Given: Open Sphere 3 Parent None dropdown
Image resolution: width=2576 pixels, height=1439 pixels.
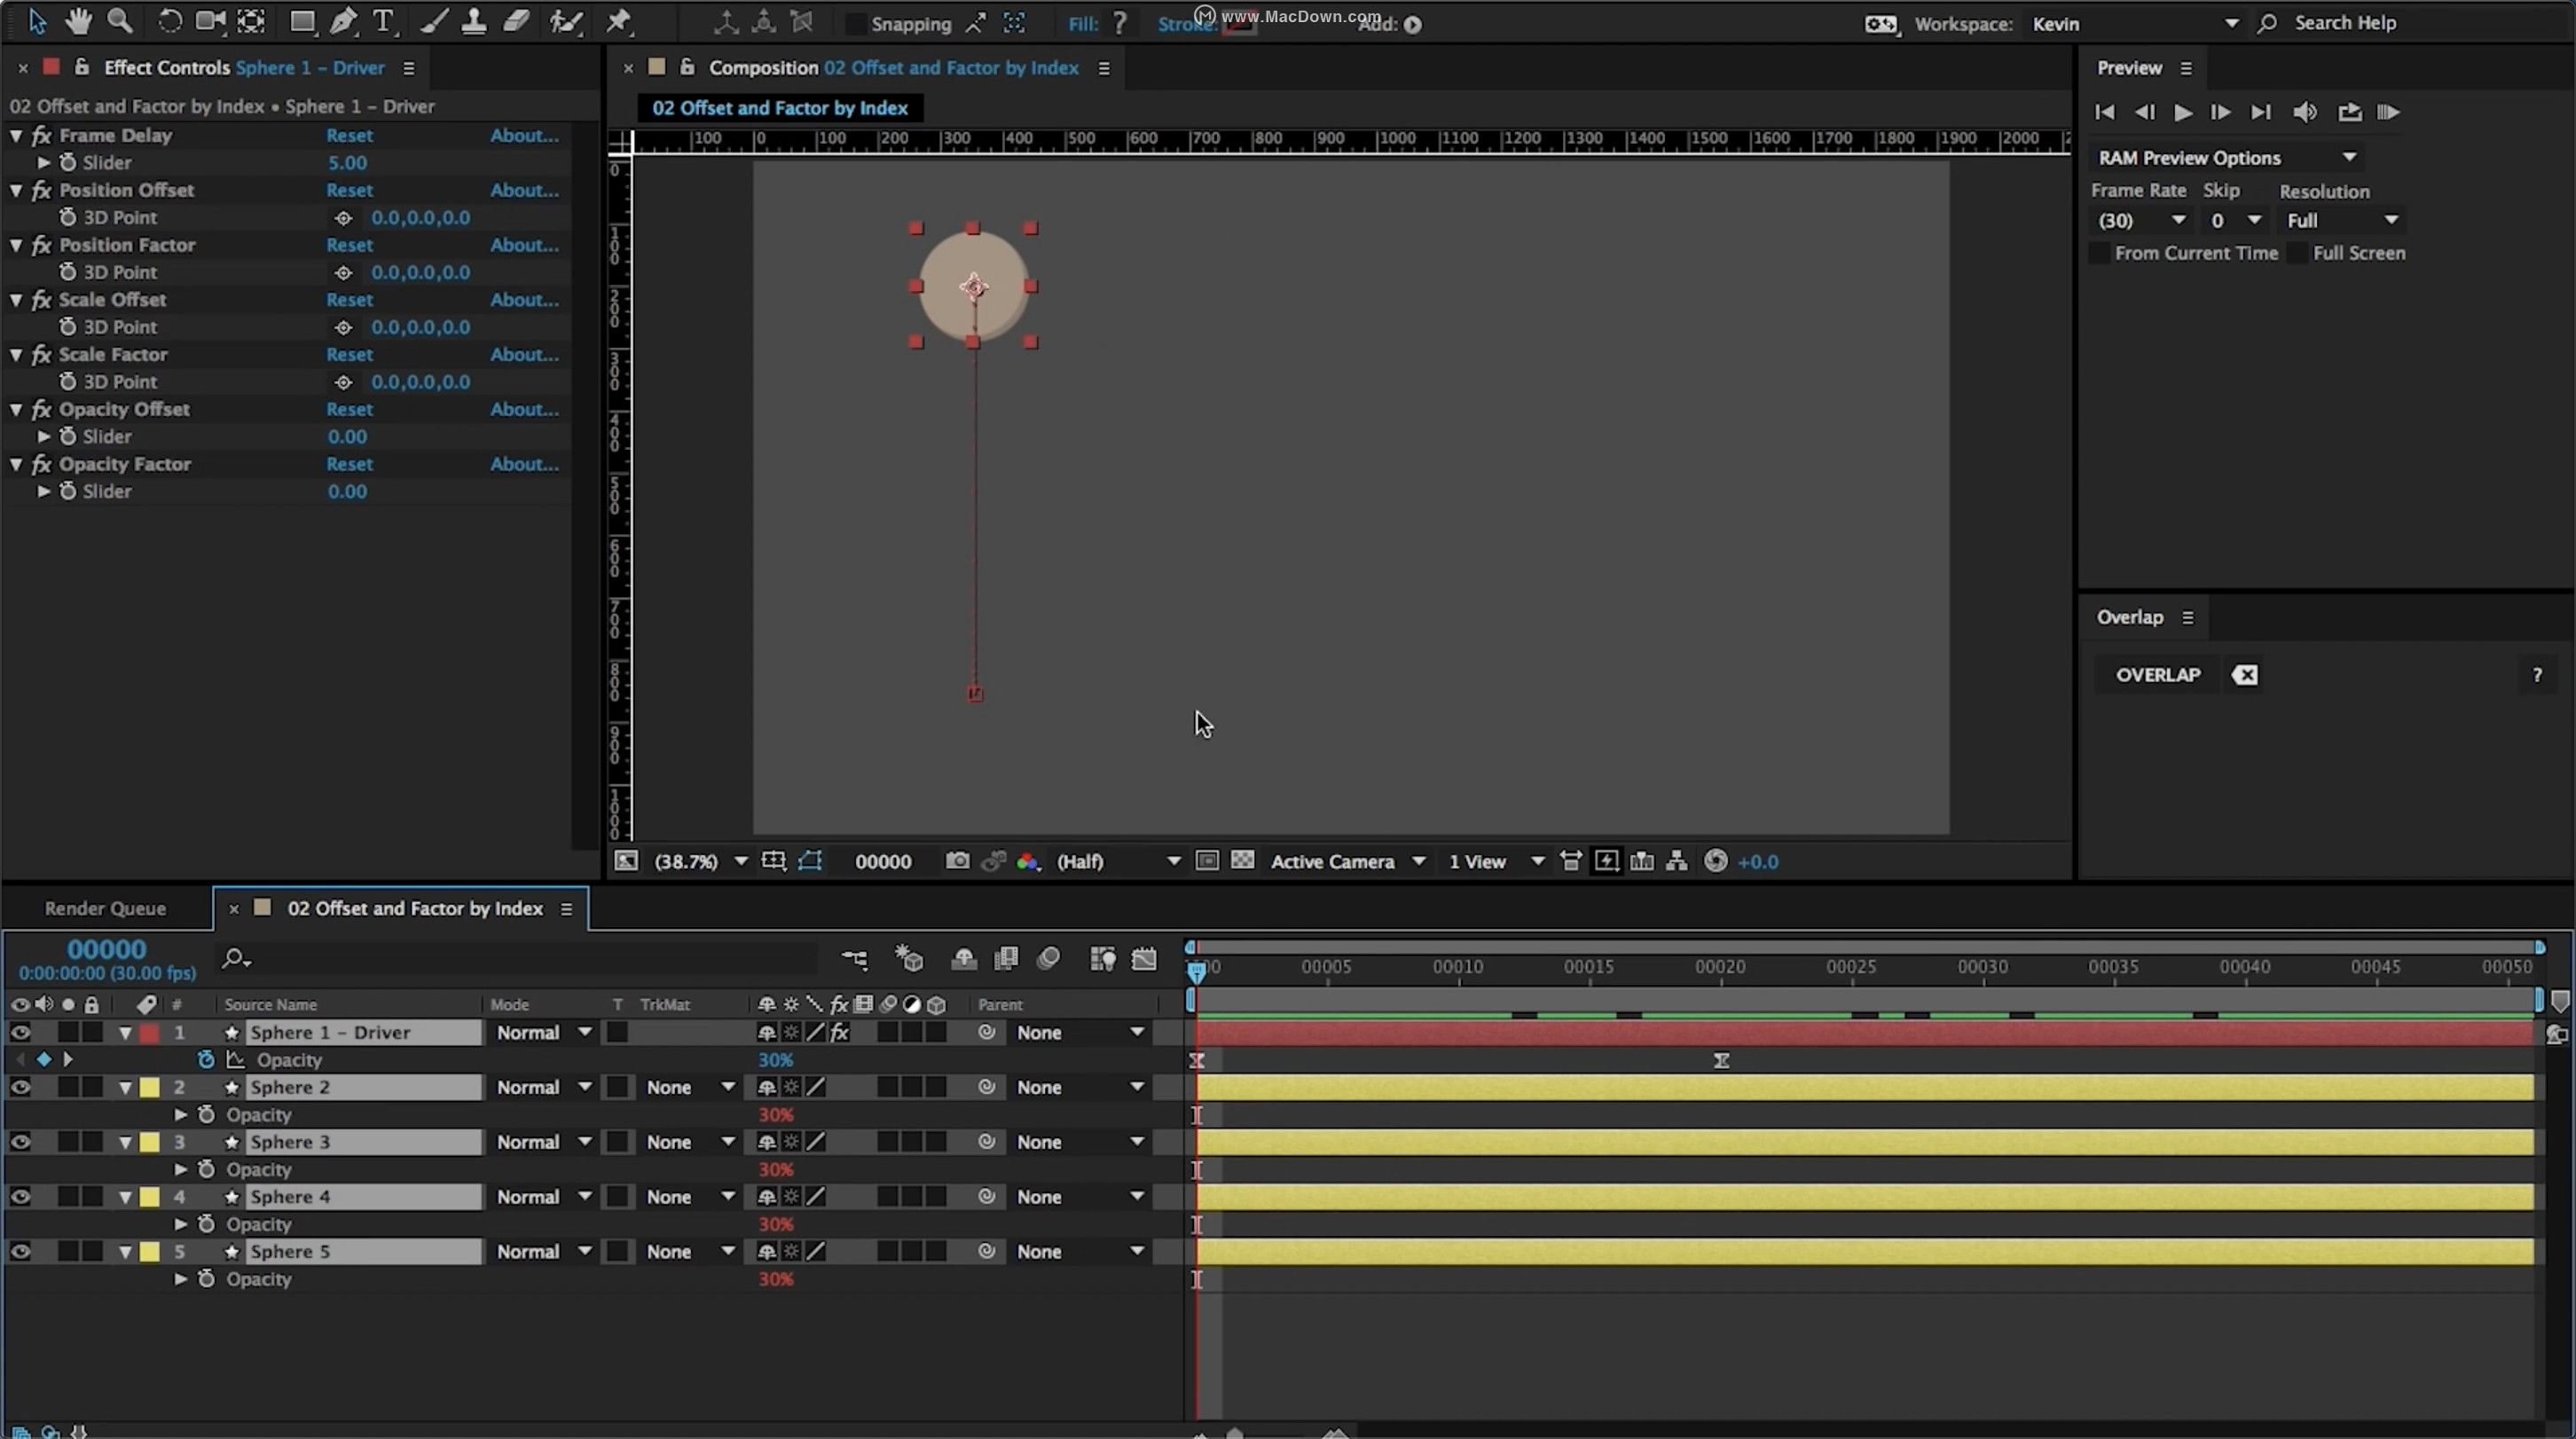Looking at the screenshot, I should 1080,1142.
